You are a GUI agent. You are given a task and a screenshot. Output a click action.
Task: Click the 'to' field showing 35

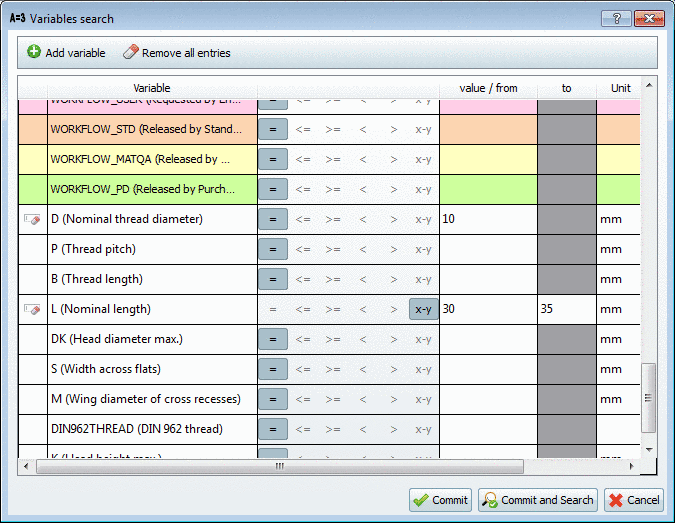tap(566, 309)
